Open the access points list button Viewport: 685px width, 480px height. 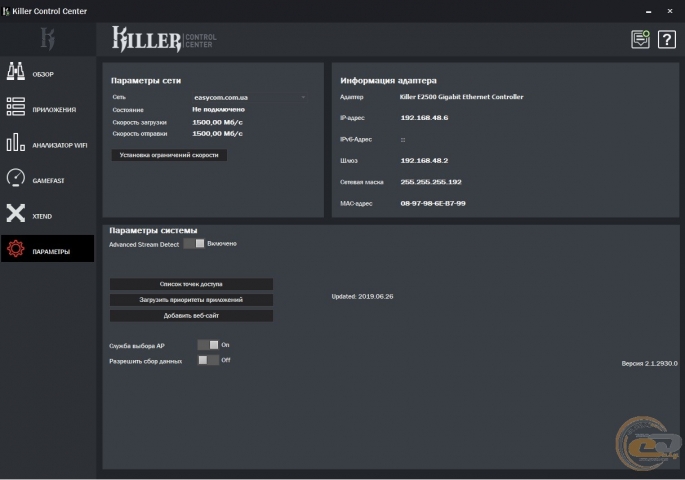(191, 284)
